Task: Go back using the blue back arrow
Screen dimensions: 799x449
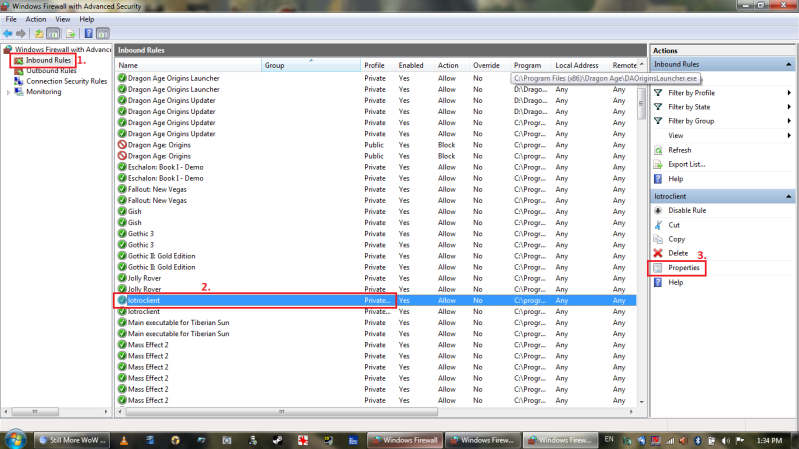Action: (8, 34)
